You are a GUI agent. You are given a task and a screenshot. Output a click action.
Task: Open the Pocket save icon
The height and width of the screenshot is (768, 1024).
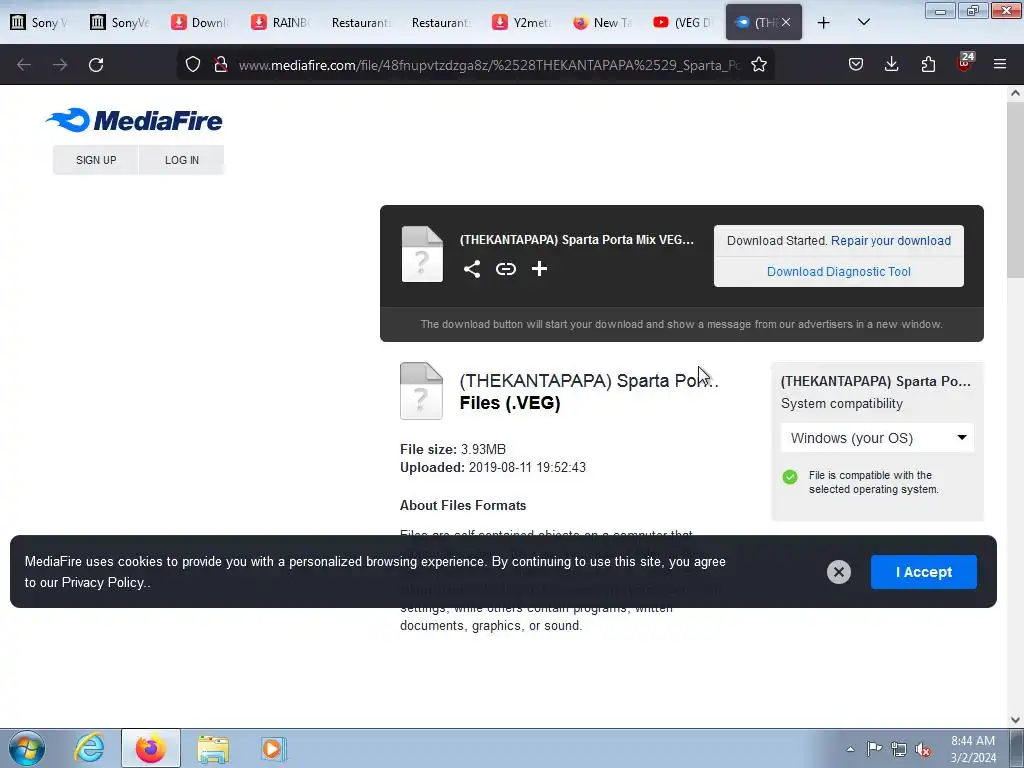[x=856, y=65]
